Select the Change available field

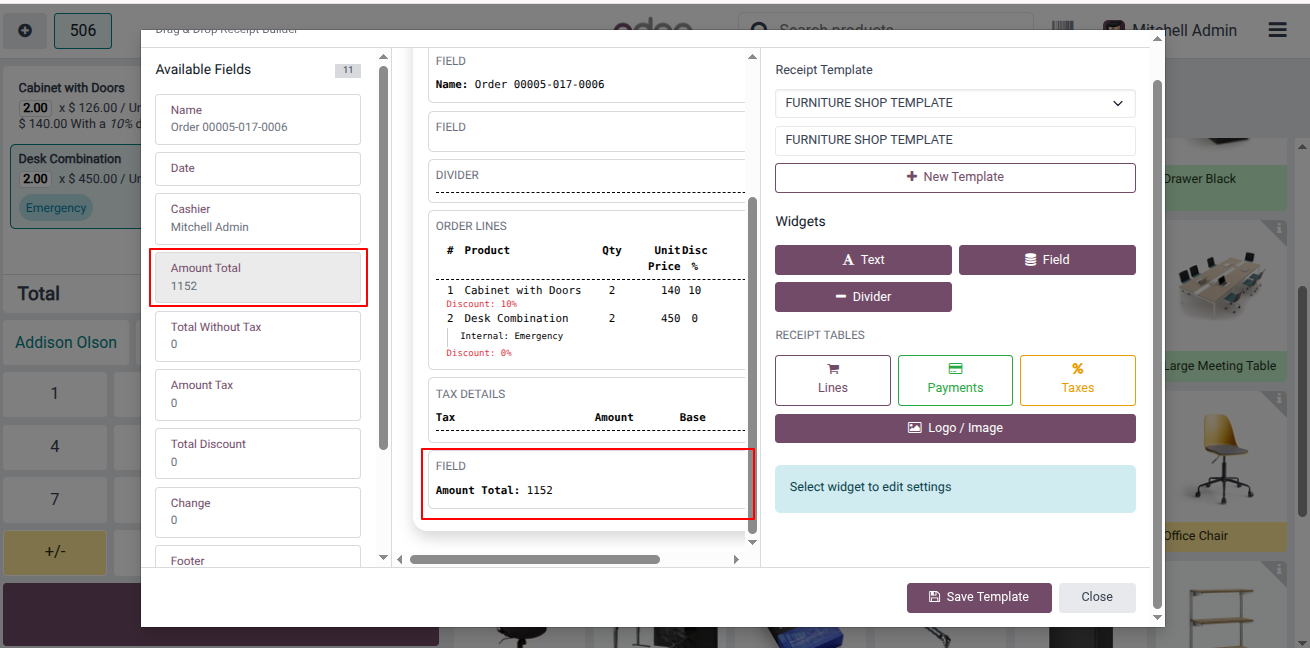pos(258,512)
